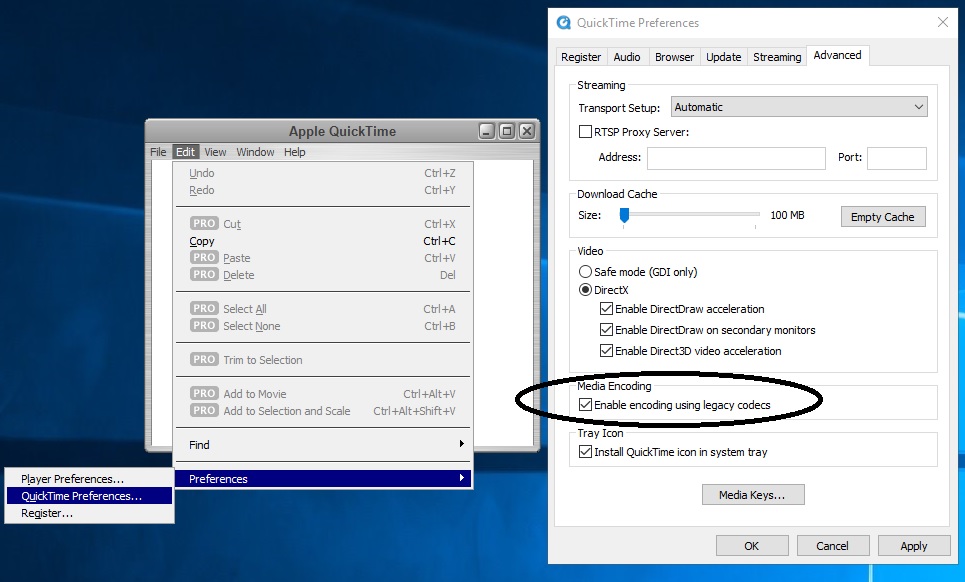Switch to the Streaming tab

777,57
